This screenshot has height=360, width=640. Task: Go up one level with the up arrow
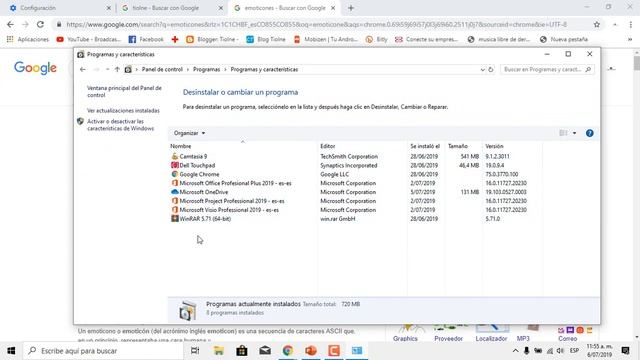coord(117,69)
